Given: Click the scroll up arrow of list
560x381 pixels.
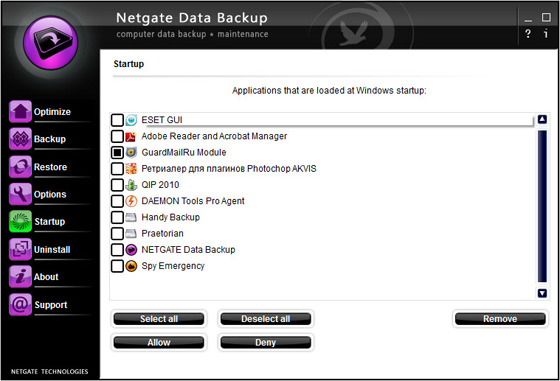Looking at the screenshot, I should [542, 120].
